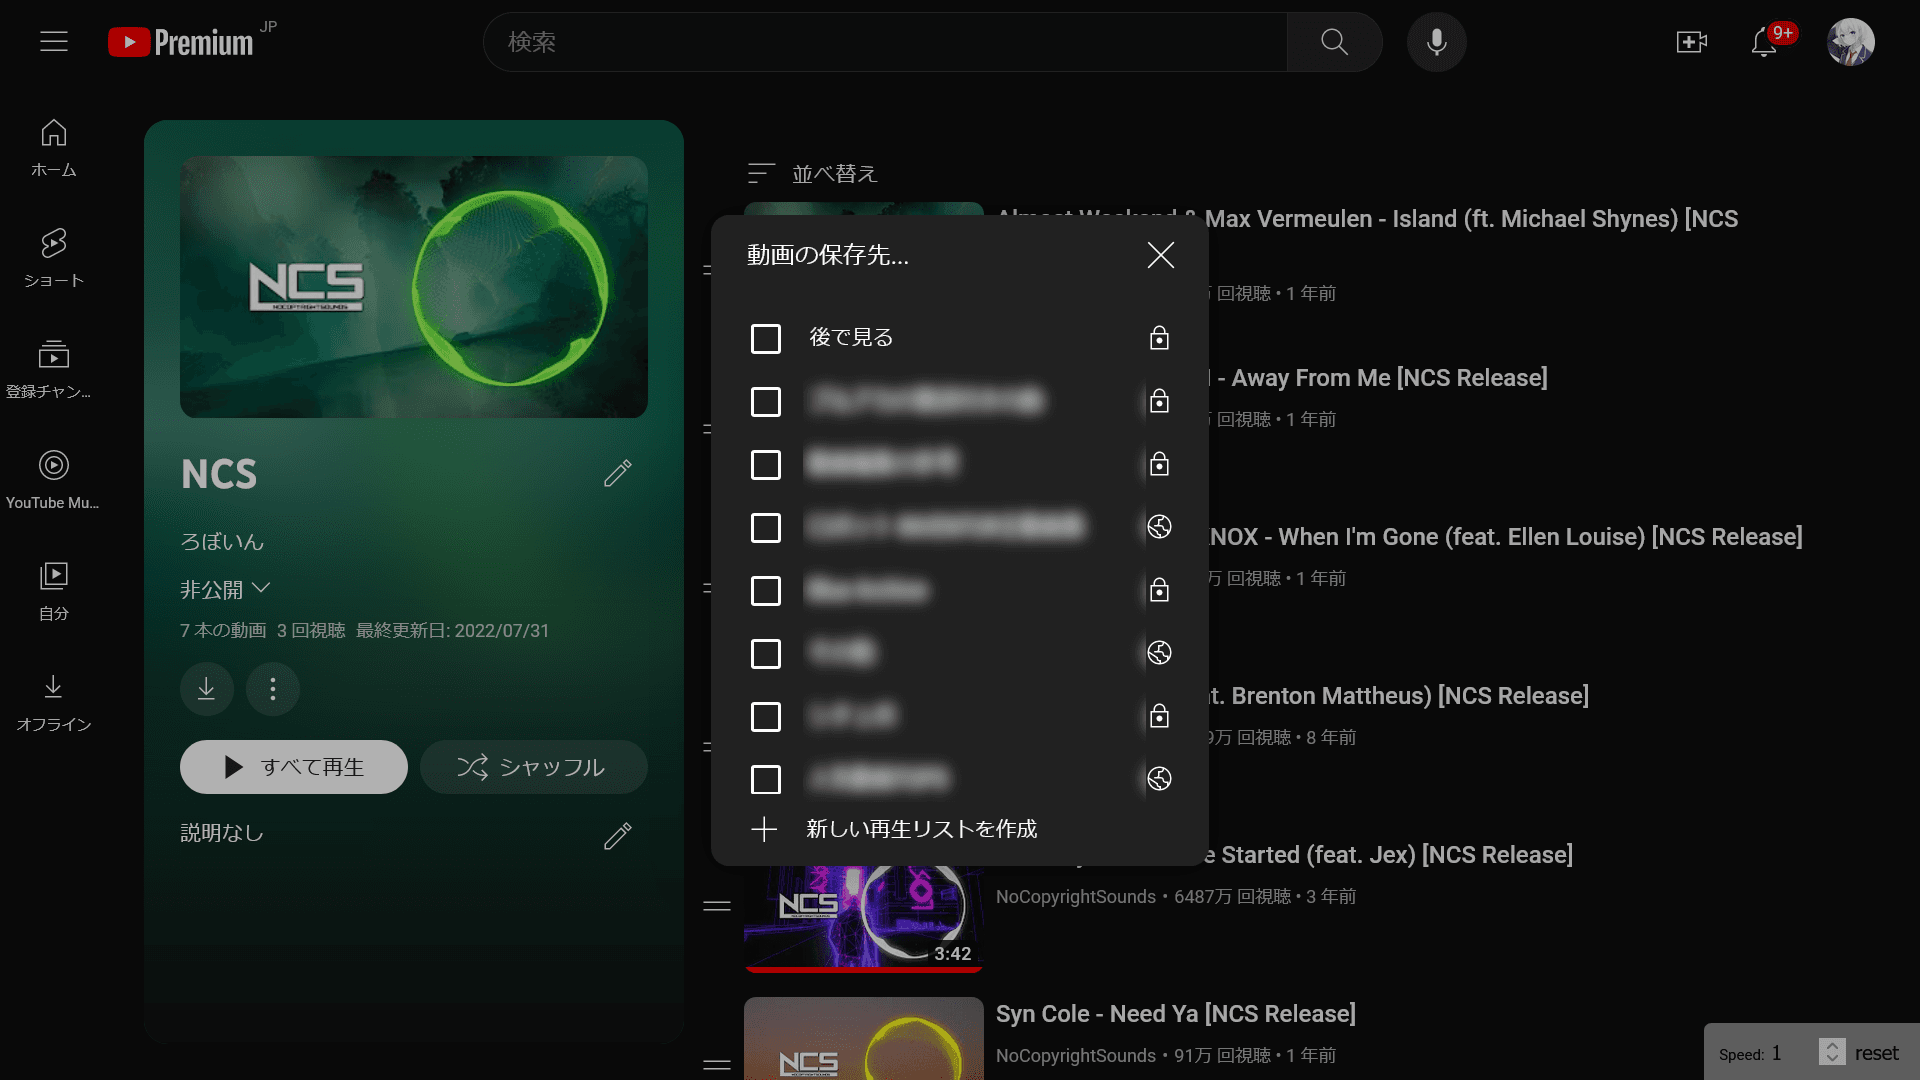Check the fifth playlist checkbox in dialog
This screenshot has width=1920, height=1080.
[x=766, y=591]
